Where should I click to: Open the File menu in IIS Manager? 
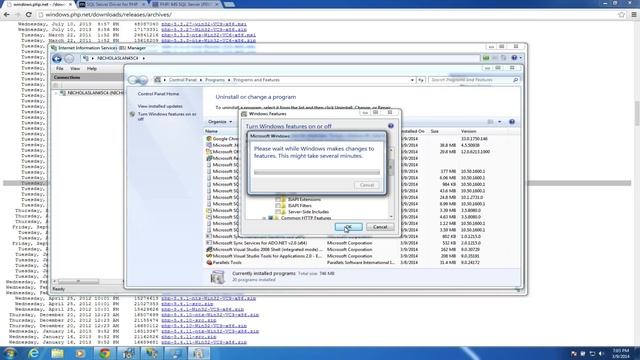coord(60,69)
